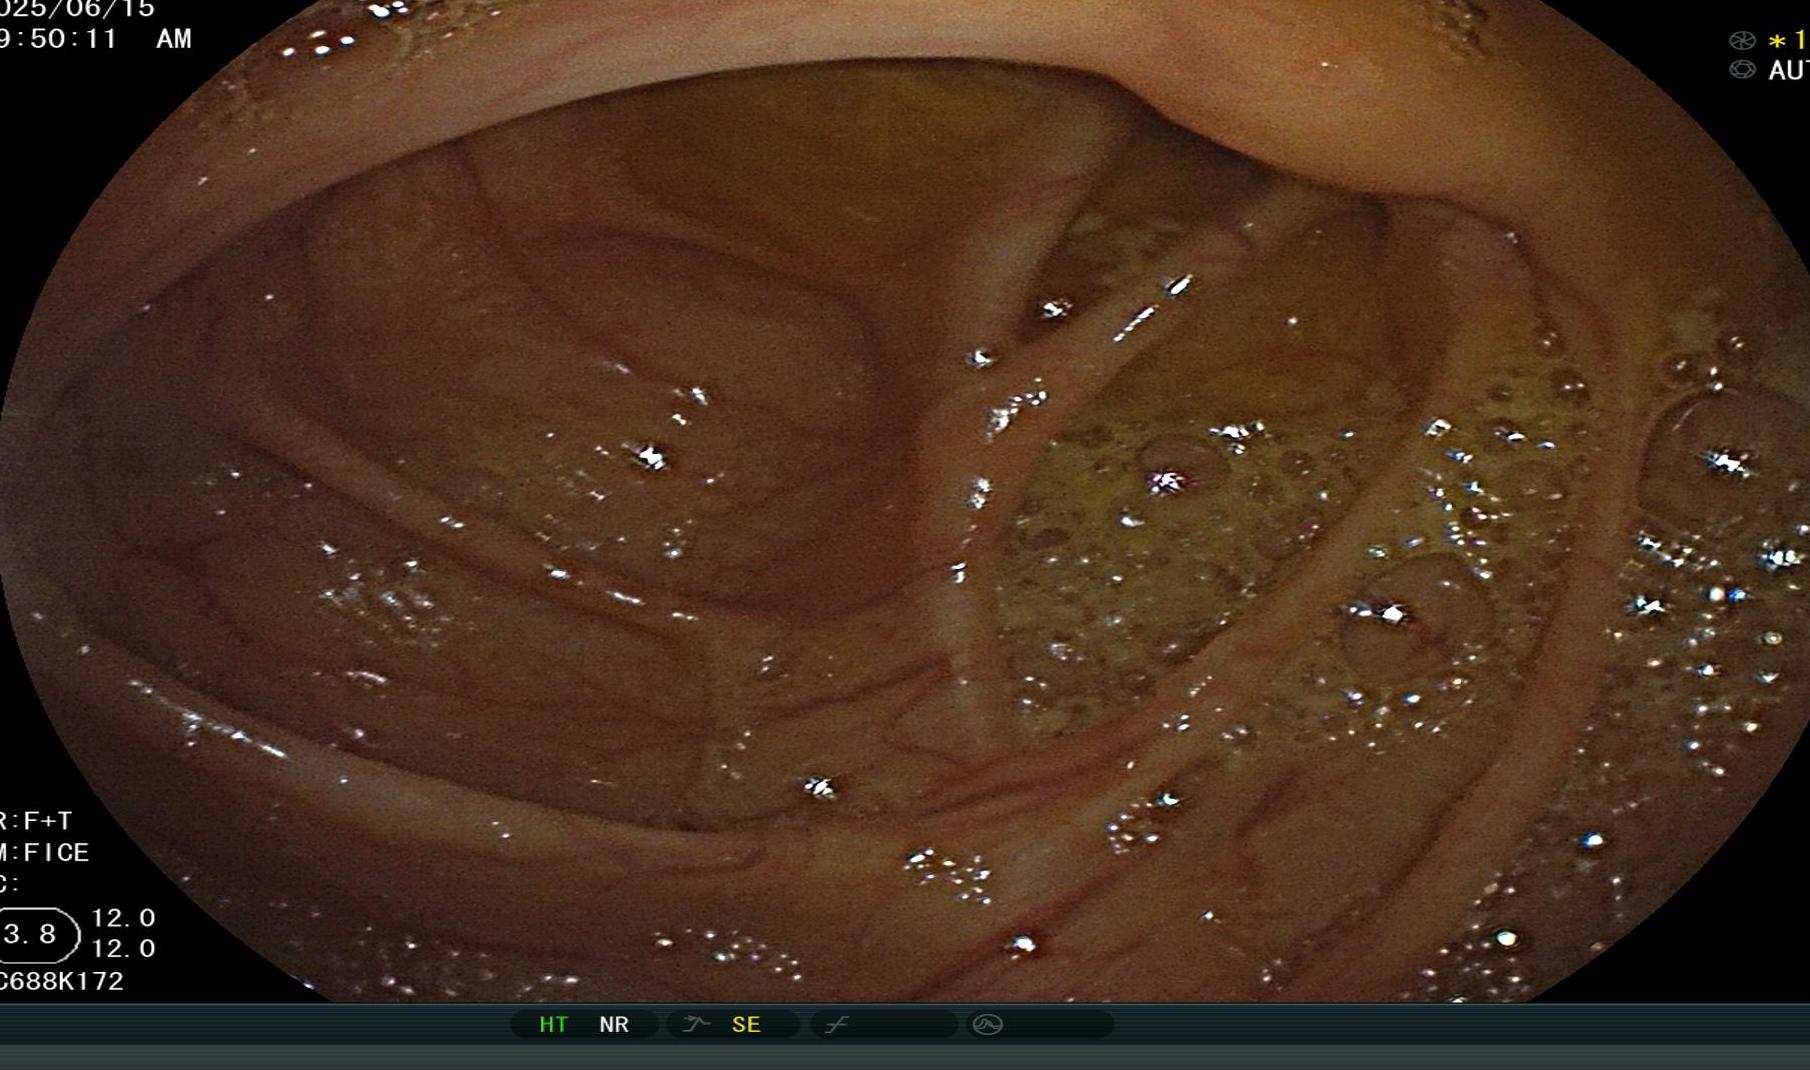Click the 9:50:11 timestamp
This screenshot has height=1070, width=1810.
click(58, 39)
